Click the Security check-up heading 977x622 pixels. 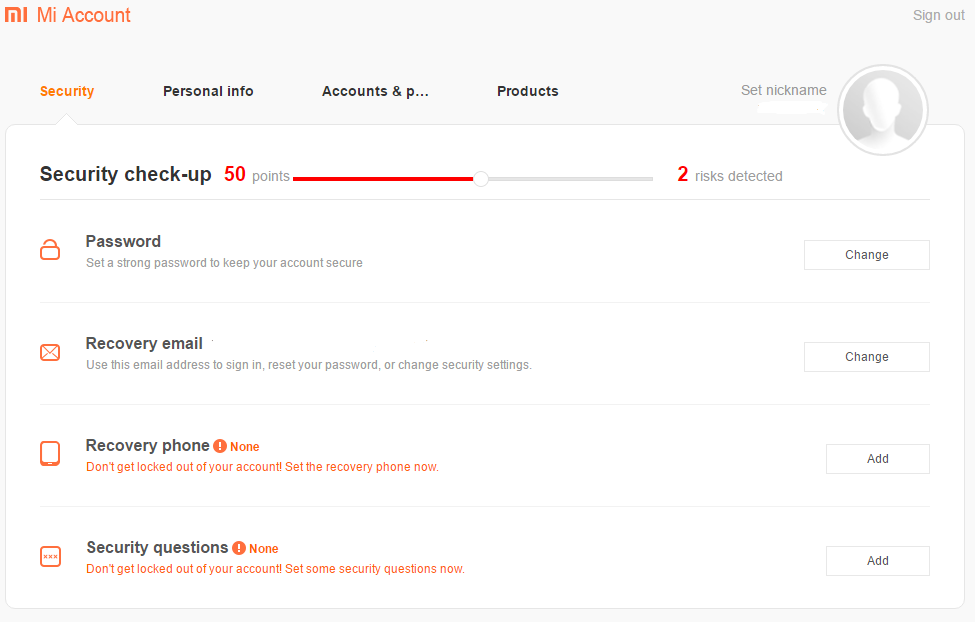click(x=126, y=174)
